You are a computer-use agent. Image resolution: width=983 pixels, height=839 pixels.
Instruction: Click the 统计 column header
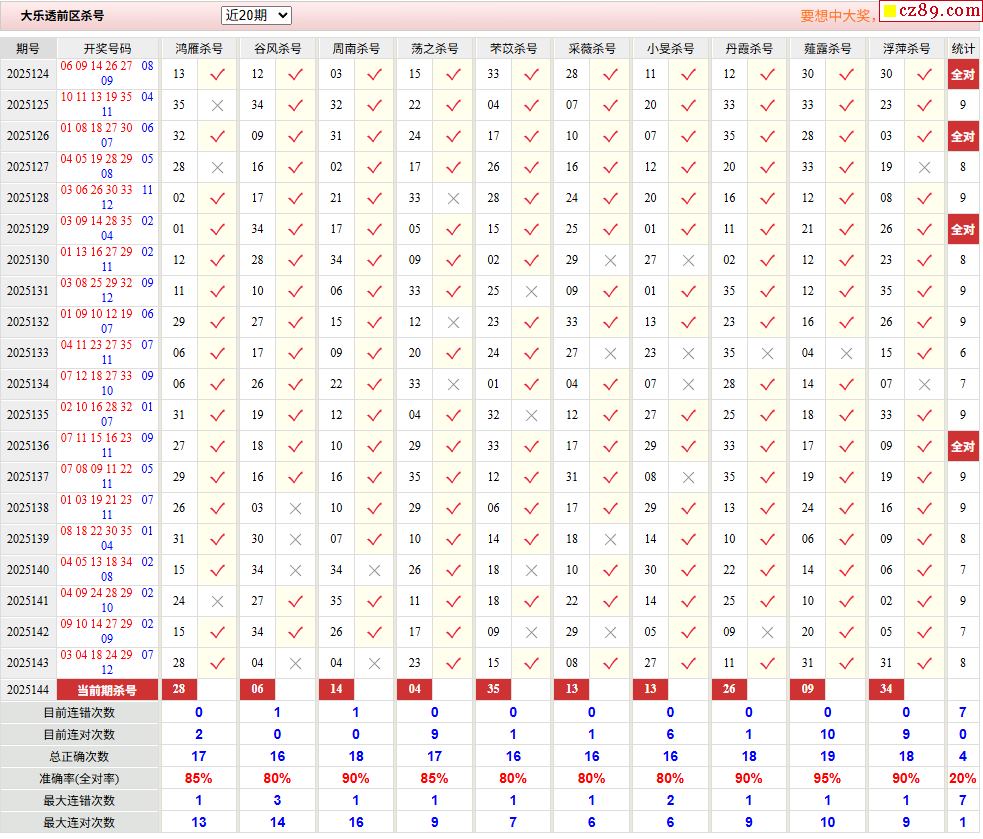[x=963, y=48]
